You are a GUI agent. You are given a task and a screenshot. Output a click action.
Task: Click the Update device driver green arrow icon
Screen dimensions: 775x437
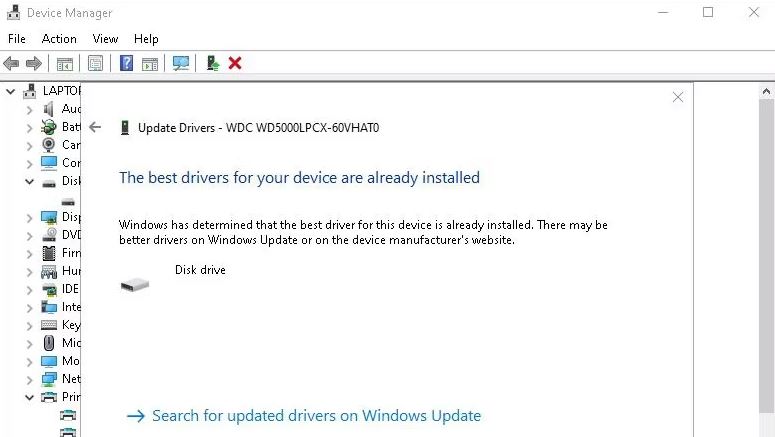pos(213,63)
